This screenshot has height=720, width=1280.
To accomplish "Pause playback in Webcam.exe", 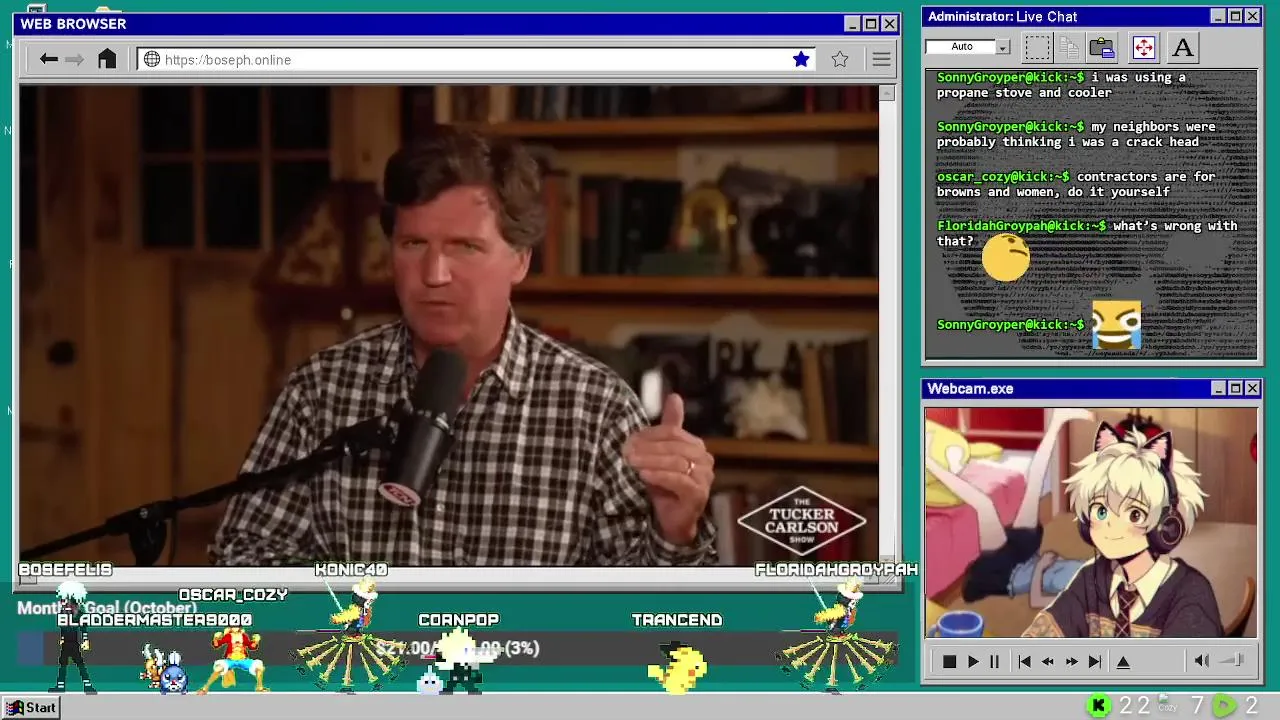I will [994, 661].
